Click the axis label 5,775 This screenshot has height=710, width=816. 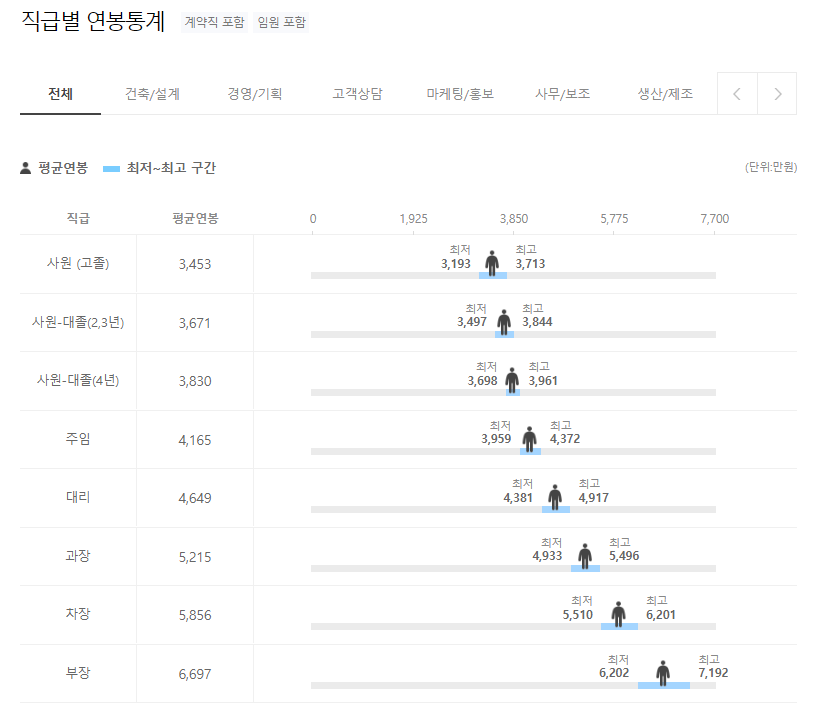tap(614, 219)
